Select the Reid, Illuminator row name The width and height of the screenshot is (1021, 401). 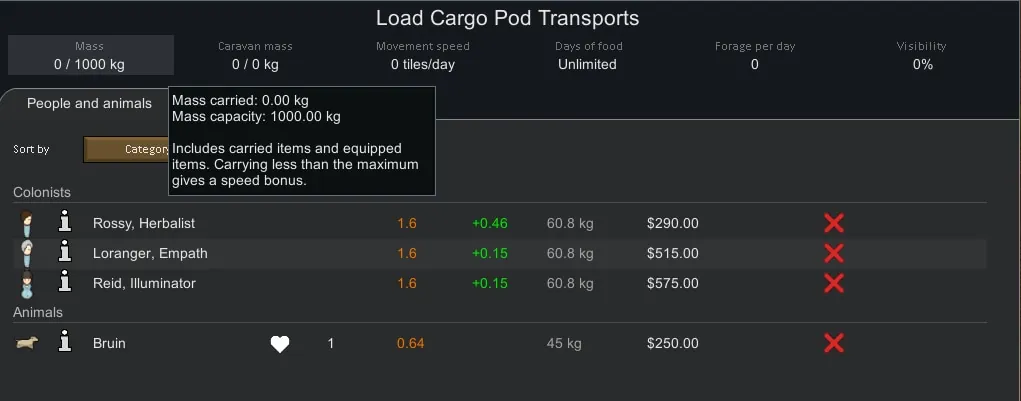(144, 283)
